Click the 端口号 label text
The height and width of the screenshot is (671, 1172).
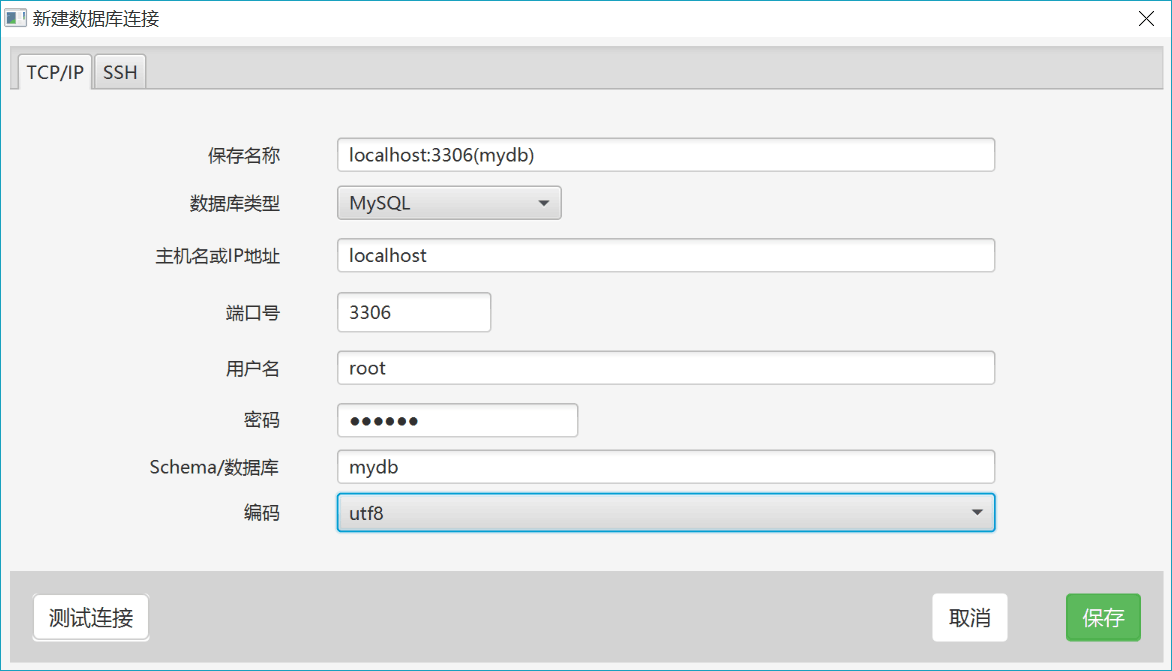(252, 313)
